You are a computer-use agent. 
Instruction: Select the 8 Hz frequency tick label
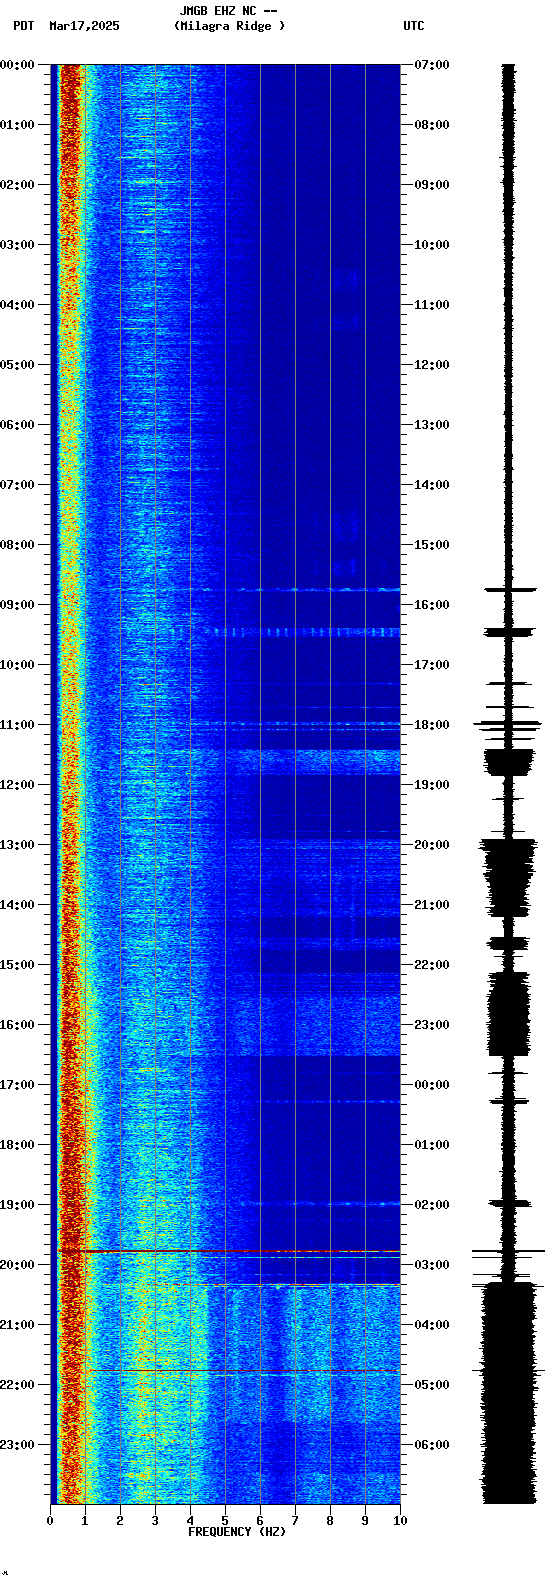(330, 1521)
